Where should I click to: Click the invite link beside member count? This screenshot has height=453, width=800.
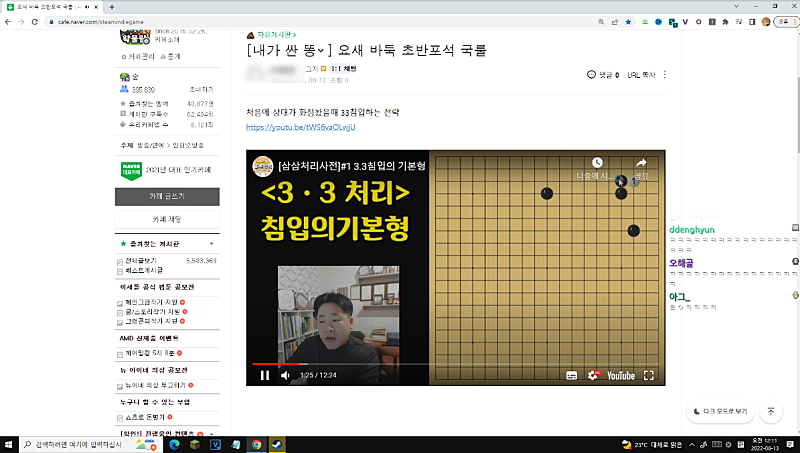tap(201, 89)
